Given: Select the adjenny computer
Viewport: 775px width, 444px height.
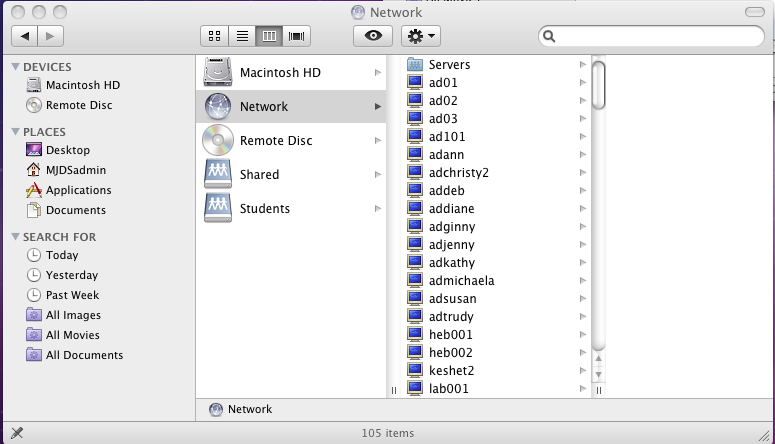Looking at the screenshot, I should tap(497, 244).
